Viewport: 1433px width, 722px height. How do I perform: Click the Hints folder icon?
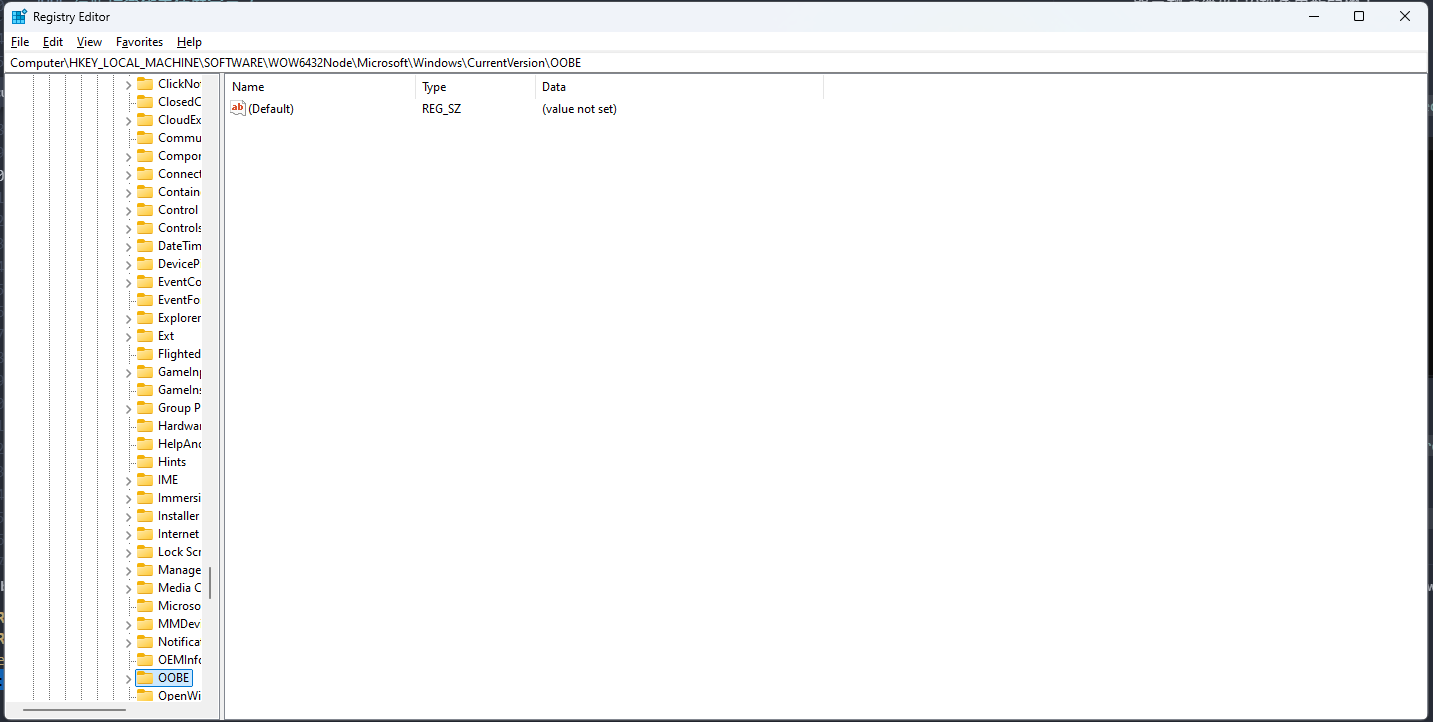144,461
